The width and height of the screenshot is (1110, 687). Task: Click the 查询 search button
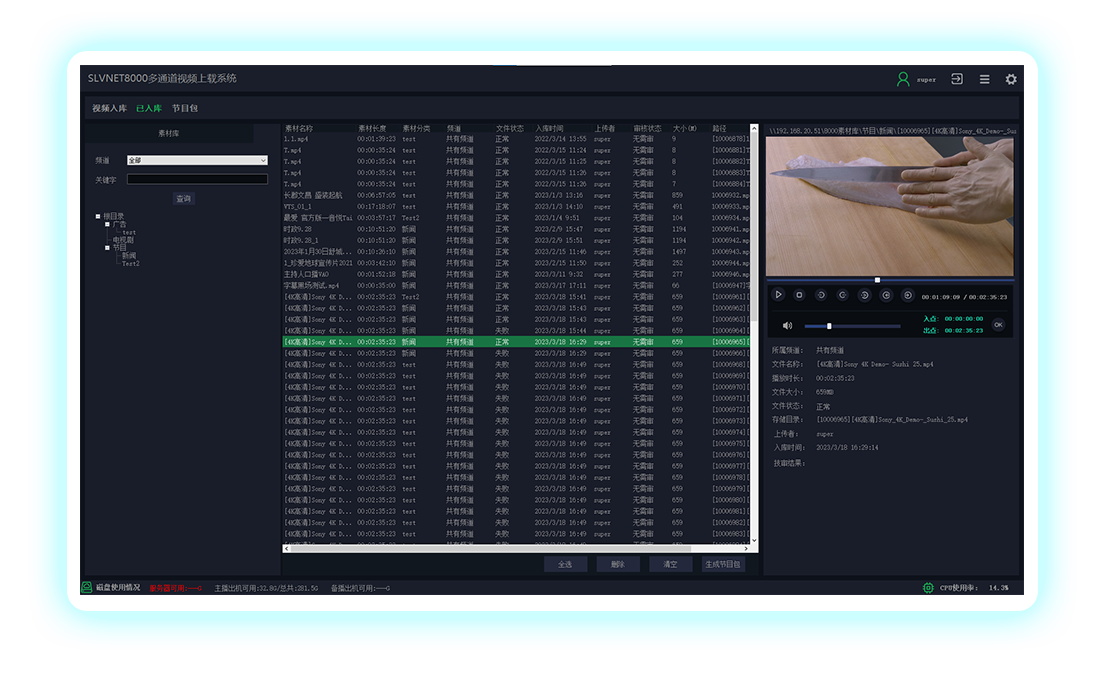(x=183, y=199)
